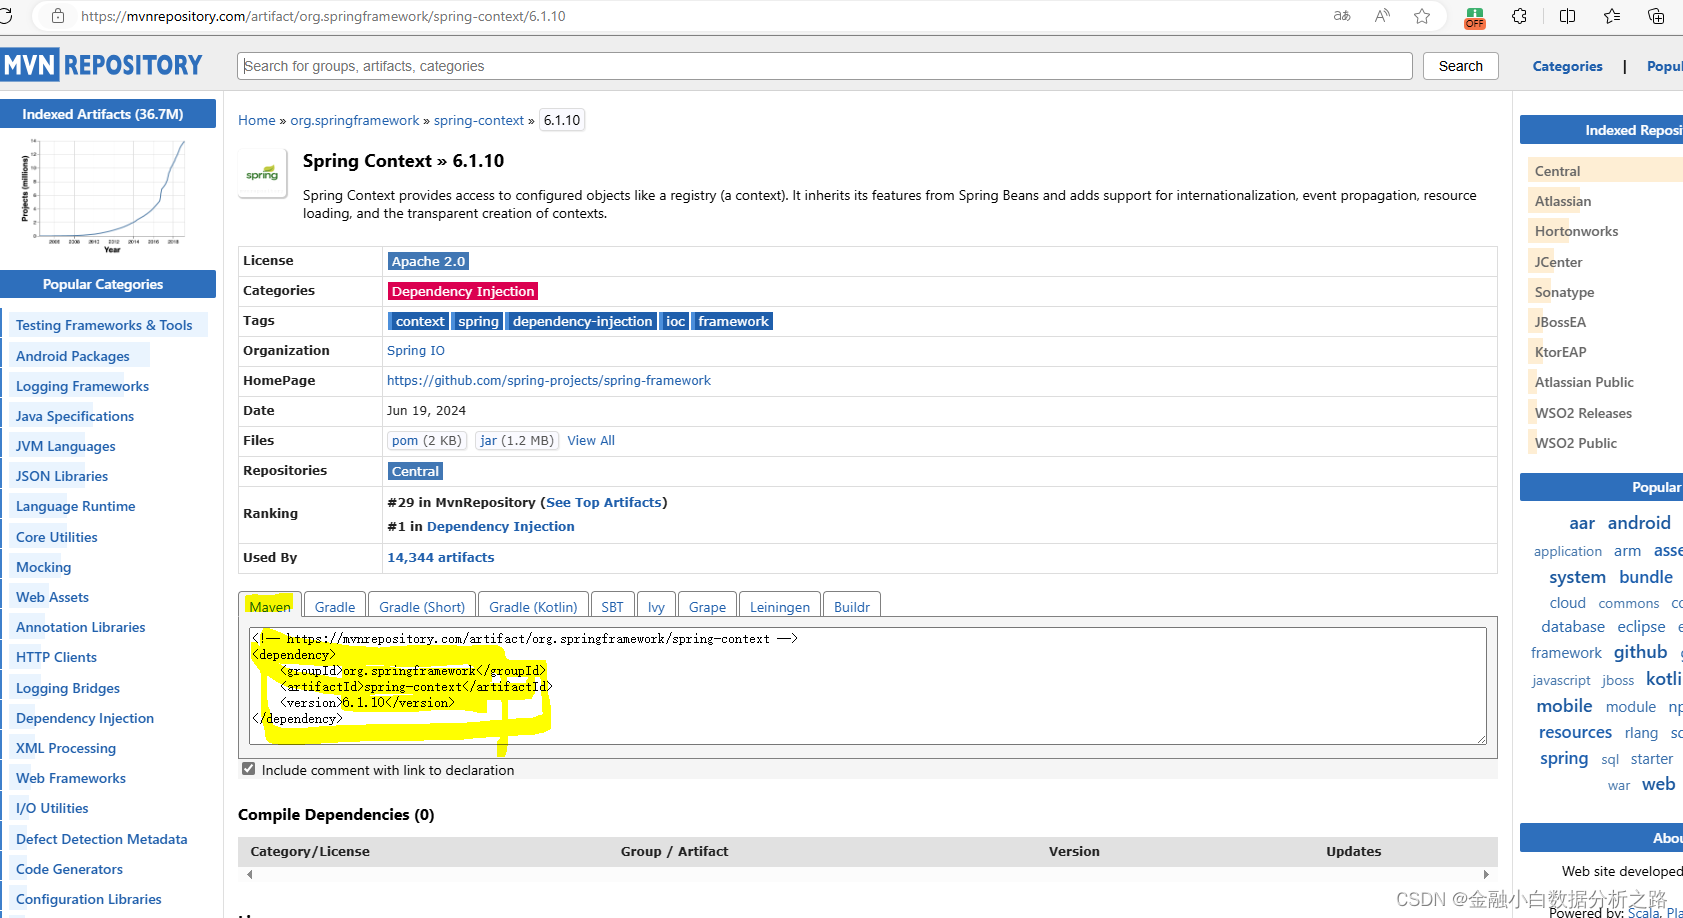Open JSON Libraries category

(62, 476)
